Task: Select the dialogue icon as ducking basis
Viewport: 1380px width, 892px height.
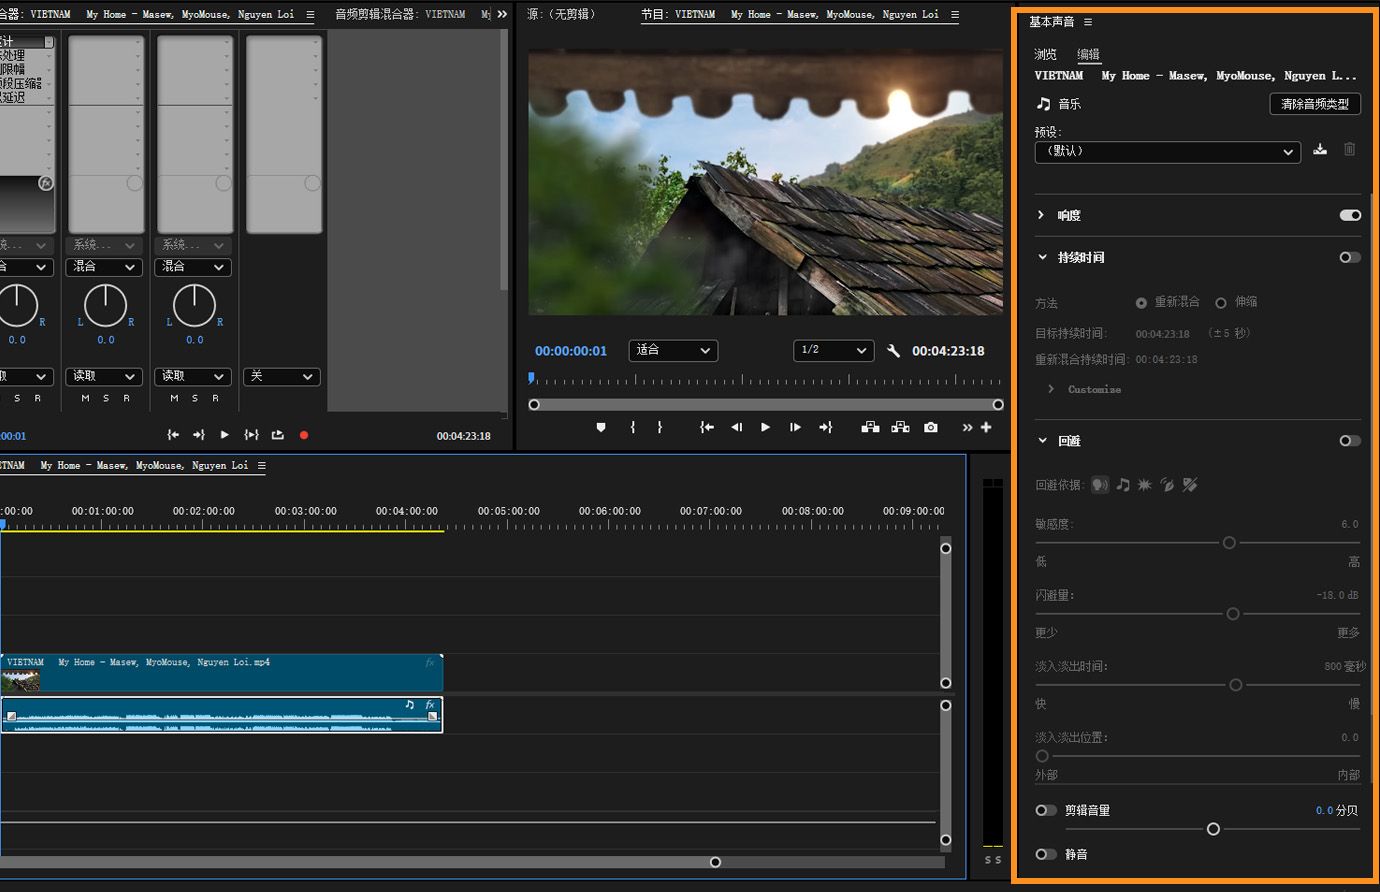Action: coord(1100,484)
